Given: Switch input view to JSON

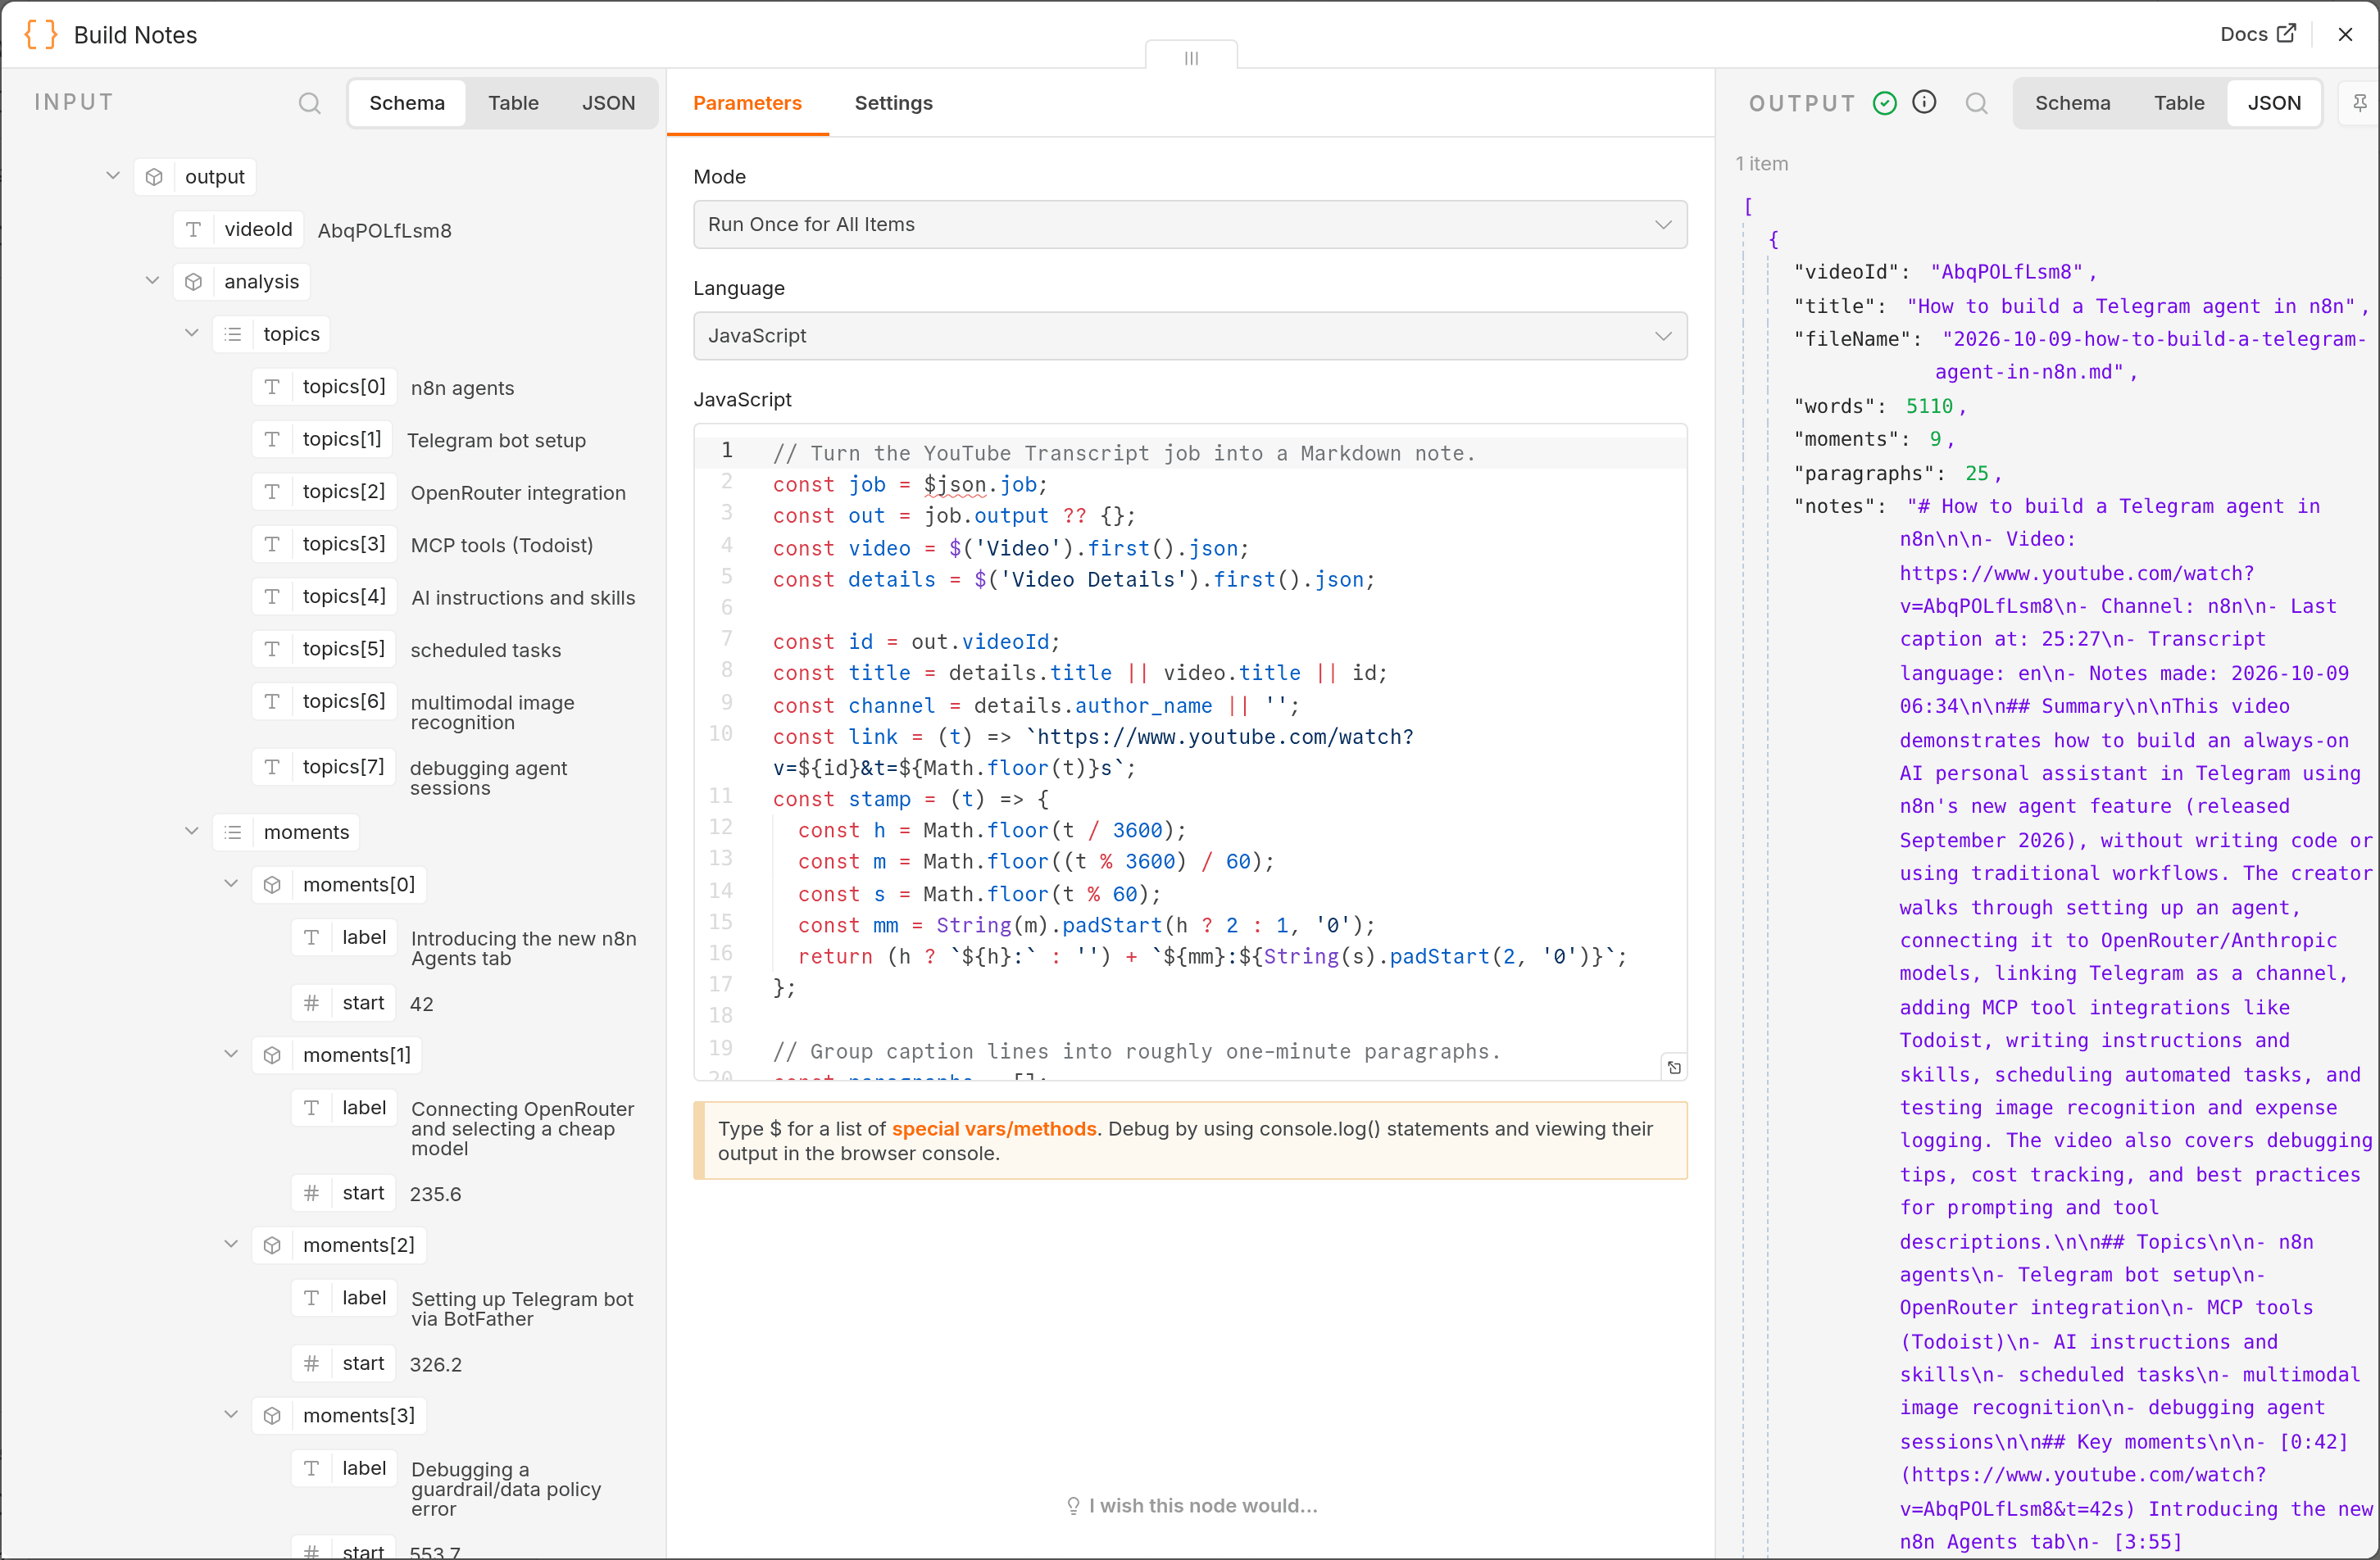Looking at the screenshot, I should (608, 103).
